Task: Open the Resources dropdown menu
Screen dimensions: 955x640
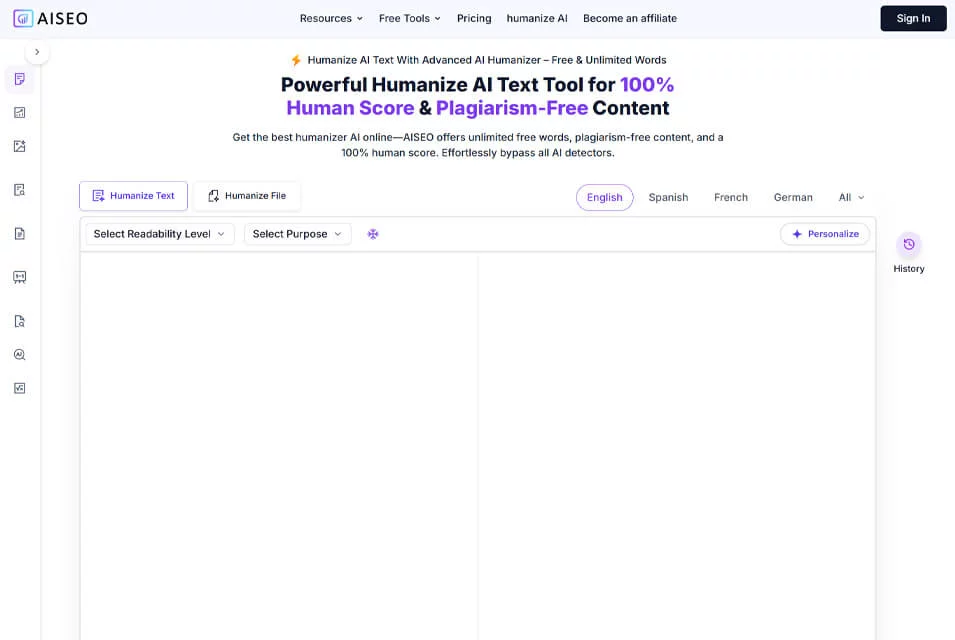Action: click(x=331, y=18)
